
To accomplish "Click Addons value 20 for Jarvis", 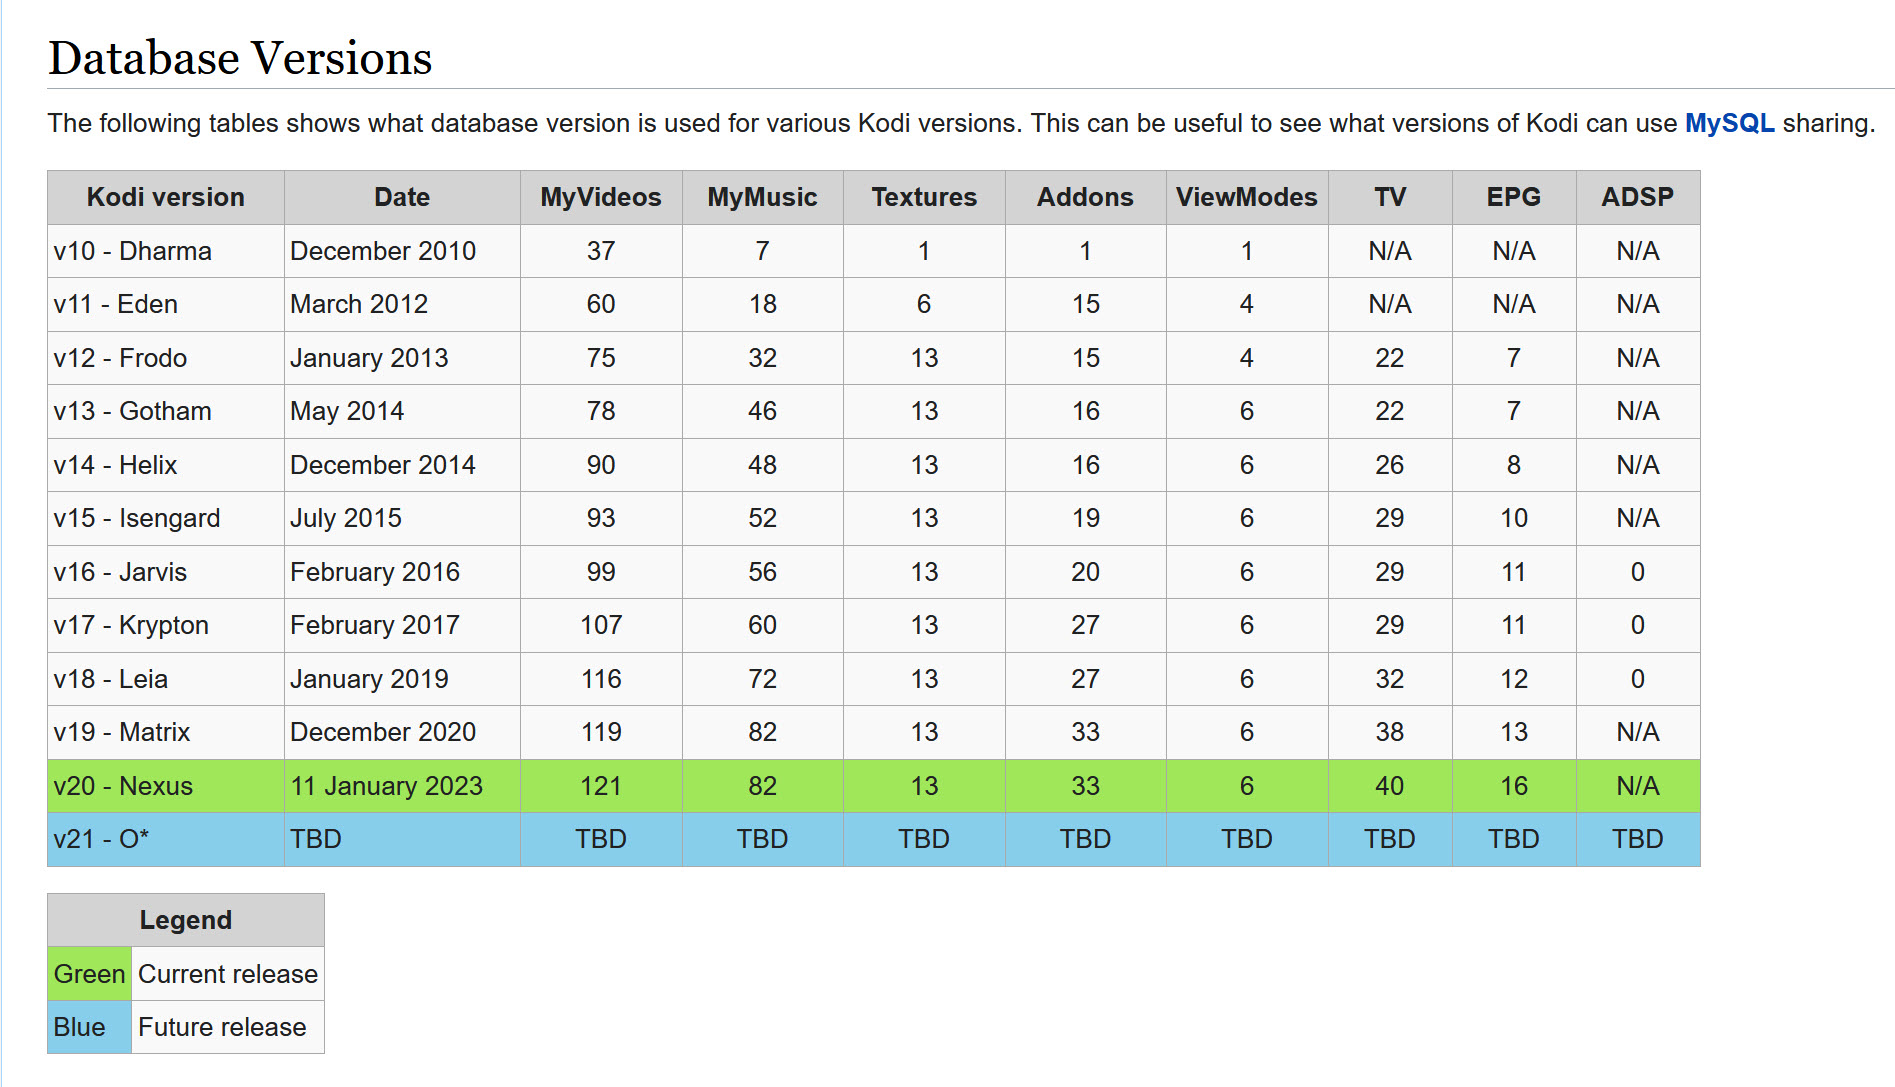I will tap(1085, 572).
